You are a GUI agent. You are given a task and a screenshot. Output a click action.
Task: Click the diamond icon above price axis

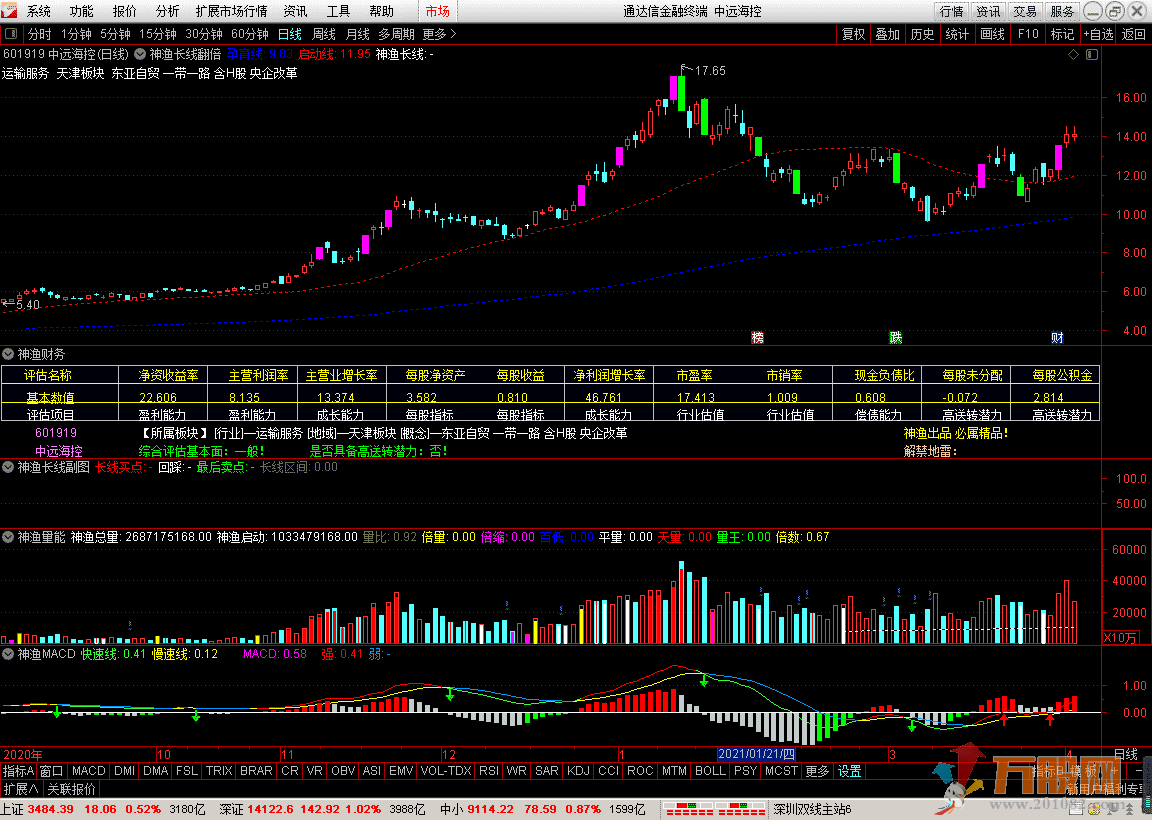click(1073, 54)
